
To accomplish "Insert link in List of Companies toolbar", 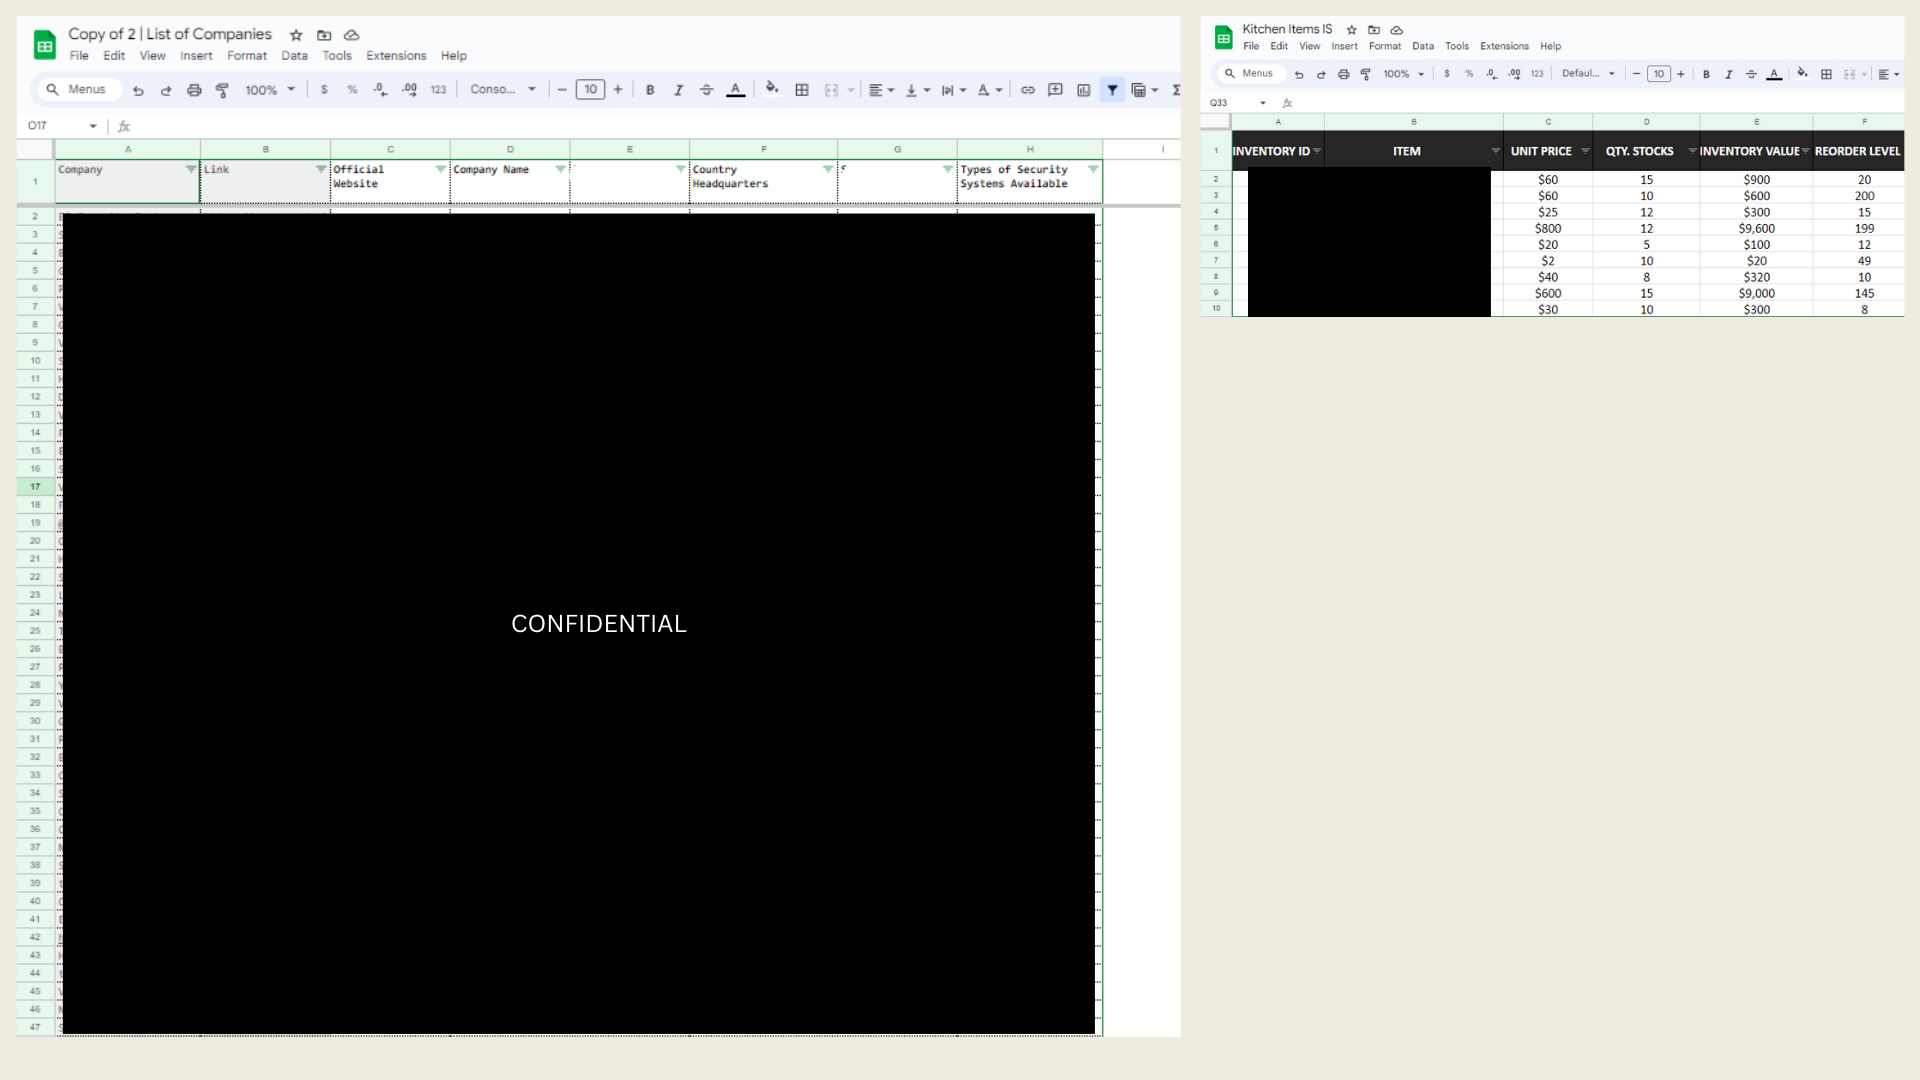I will point(1027,90).
